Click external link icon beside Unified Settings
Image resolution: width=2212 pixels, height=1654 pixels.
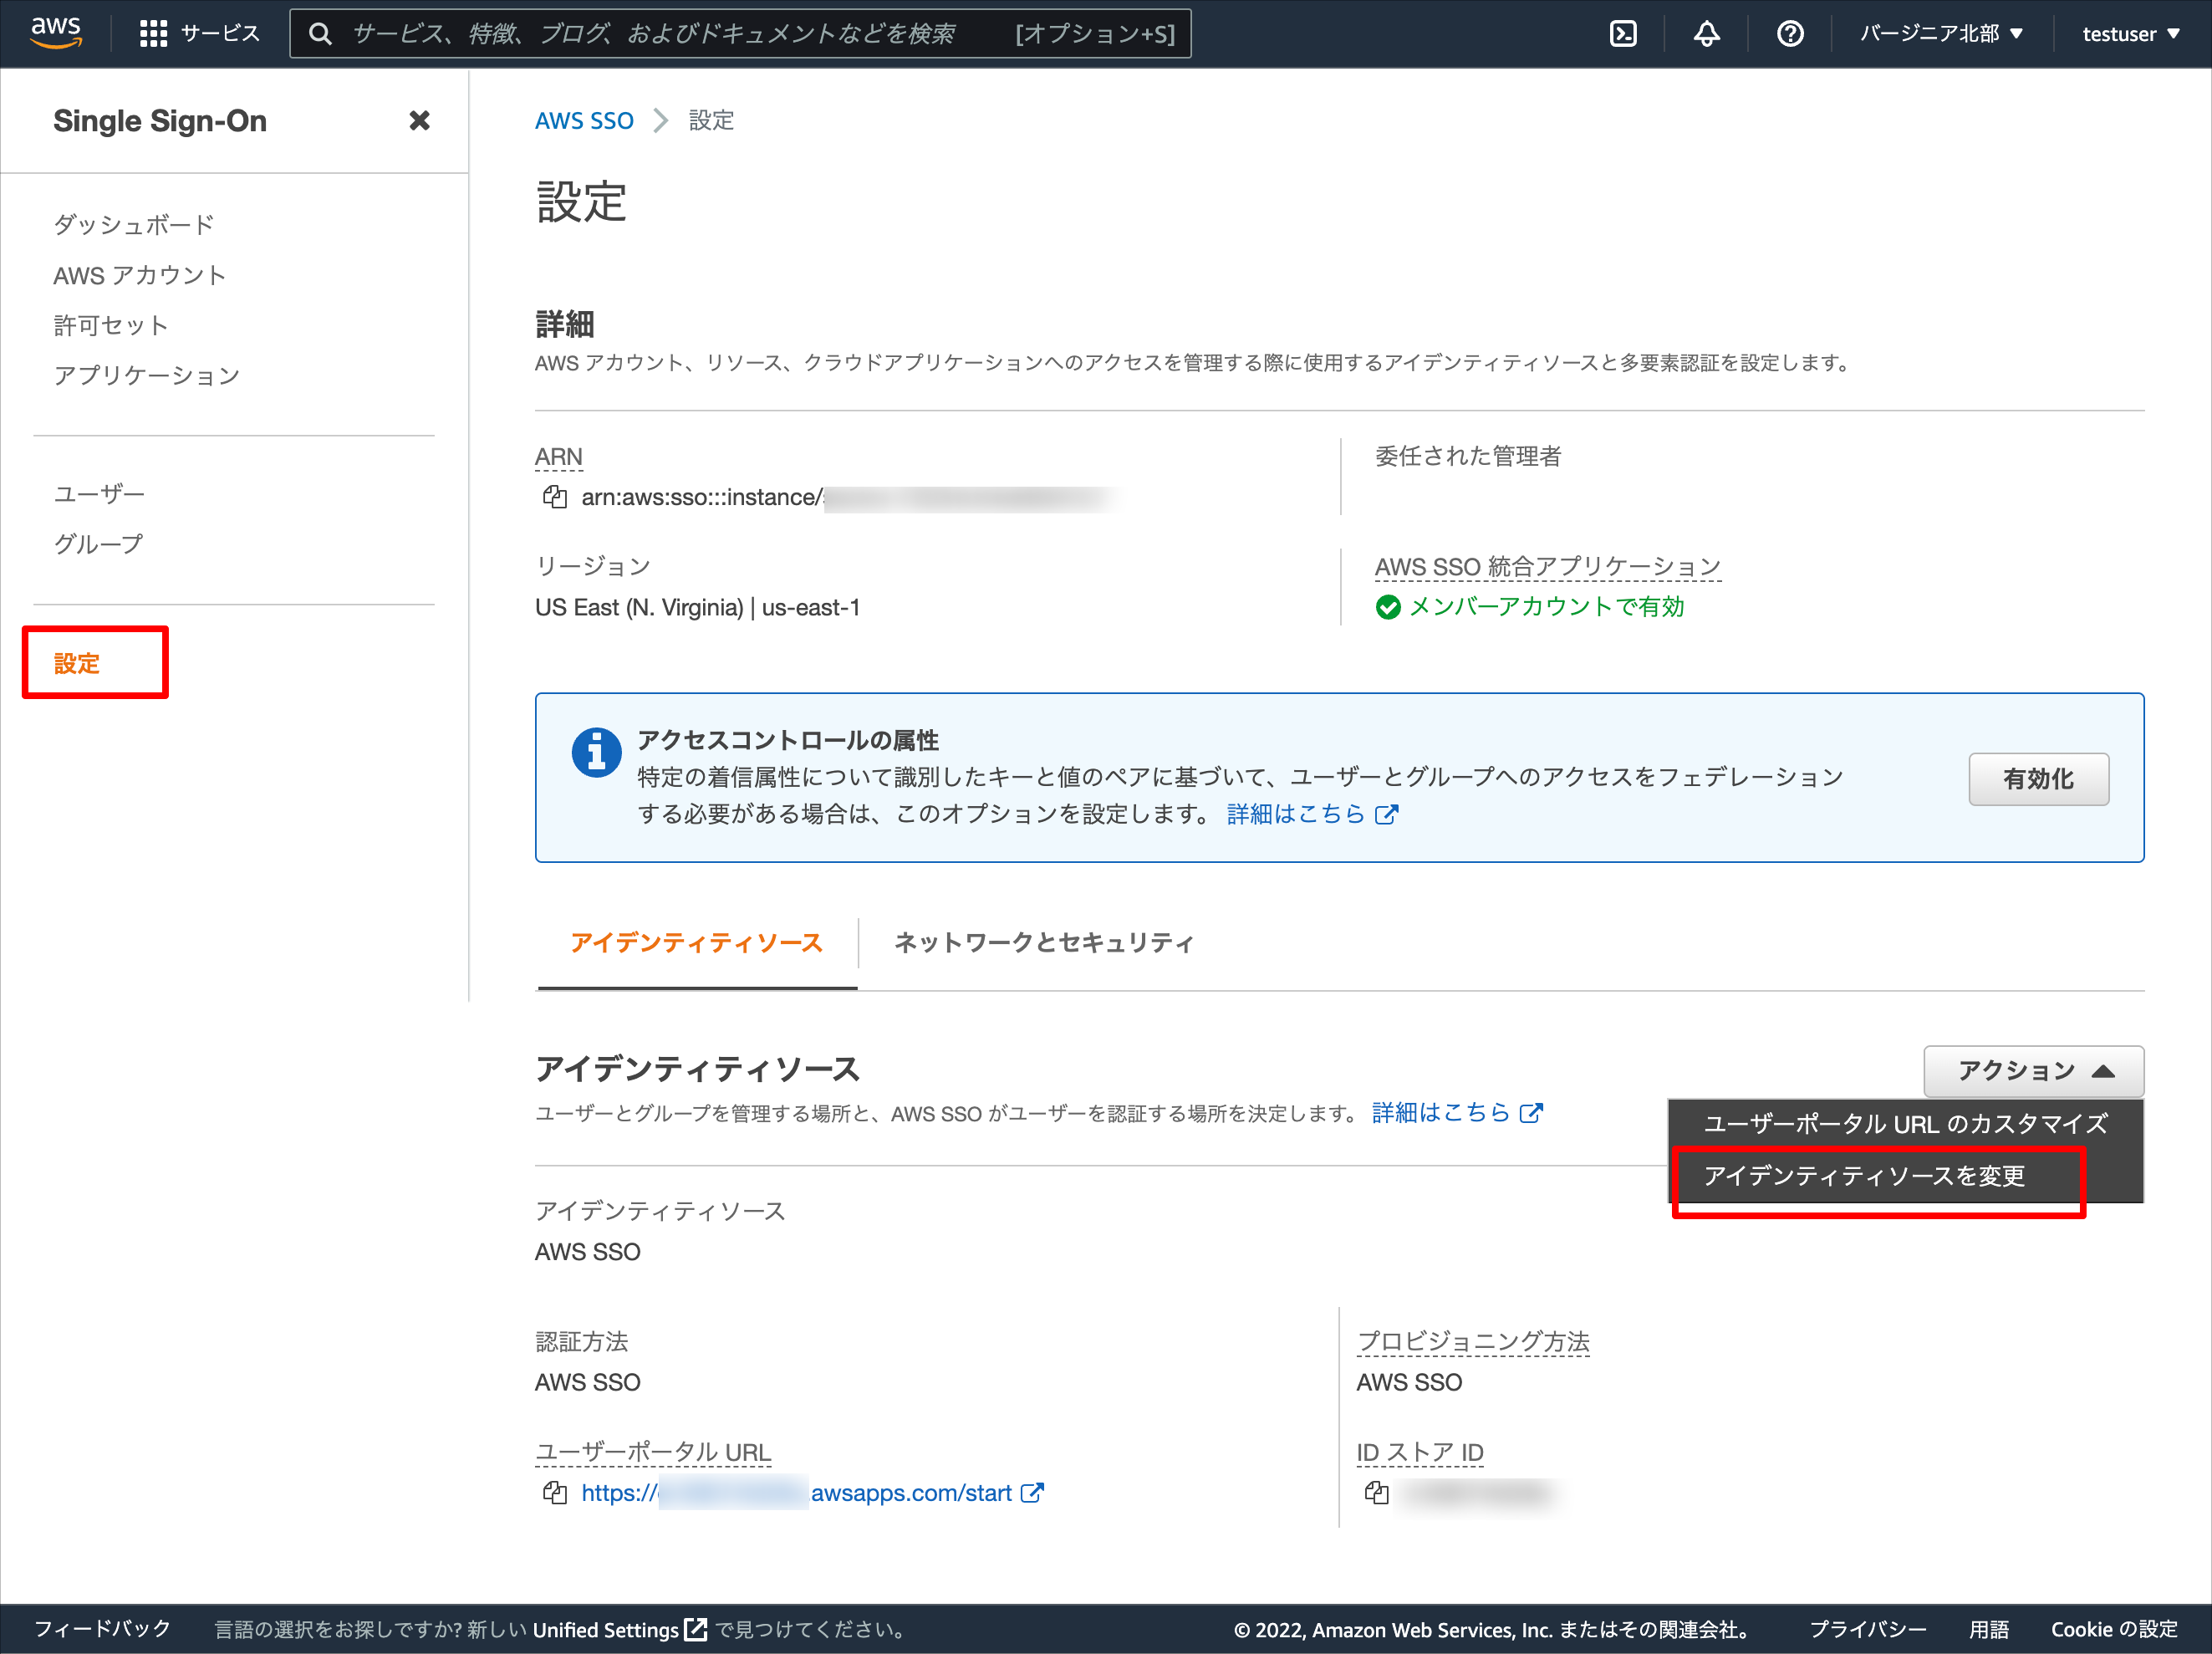click(696, 1629)
